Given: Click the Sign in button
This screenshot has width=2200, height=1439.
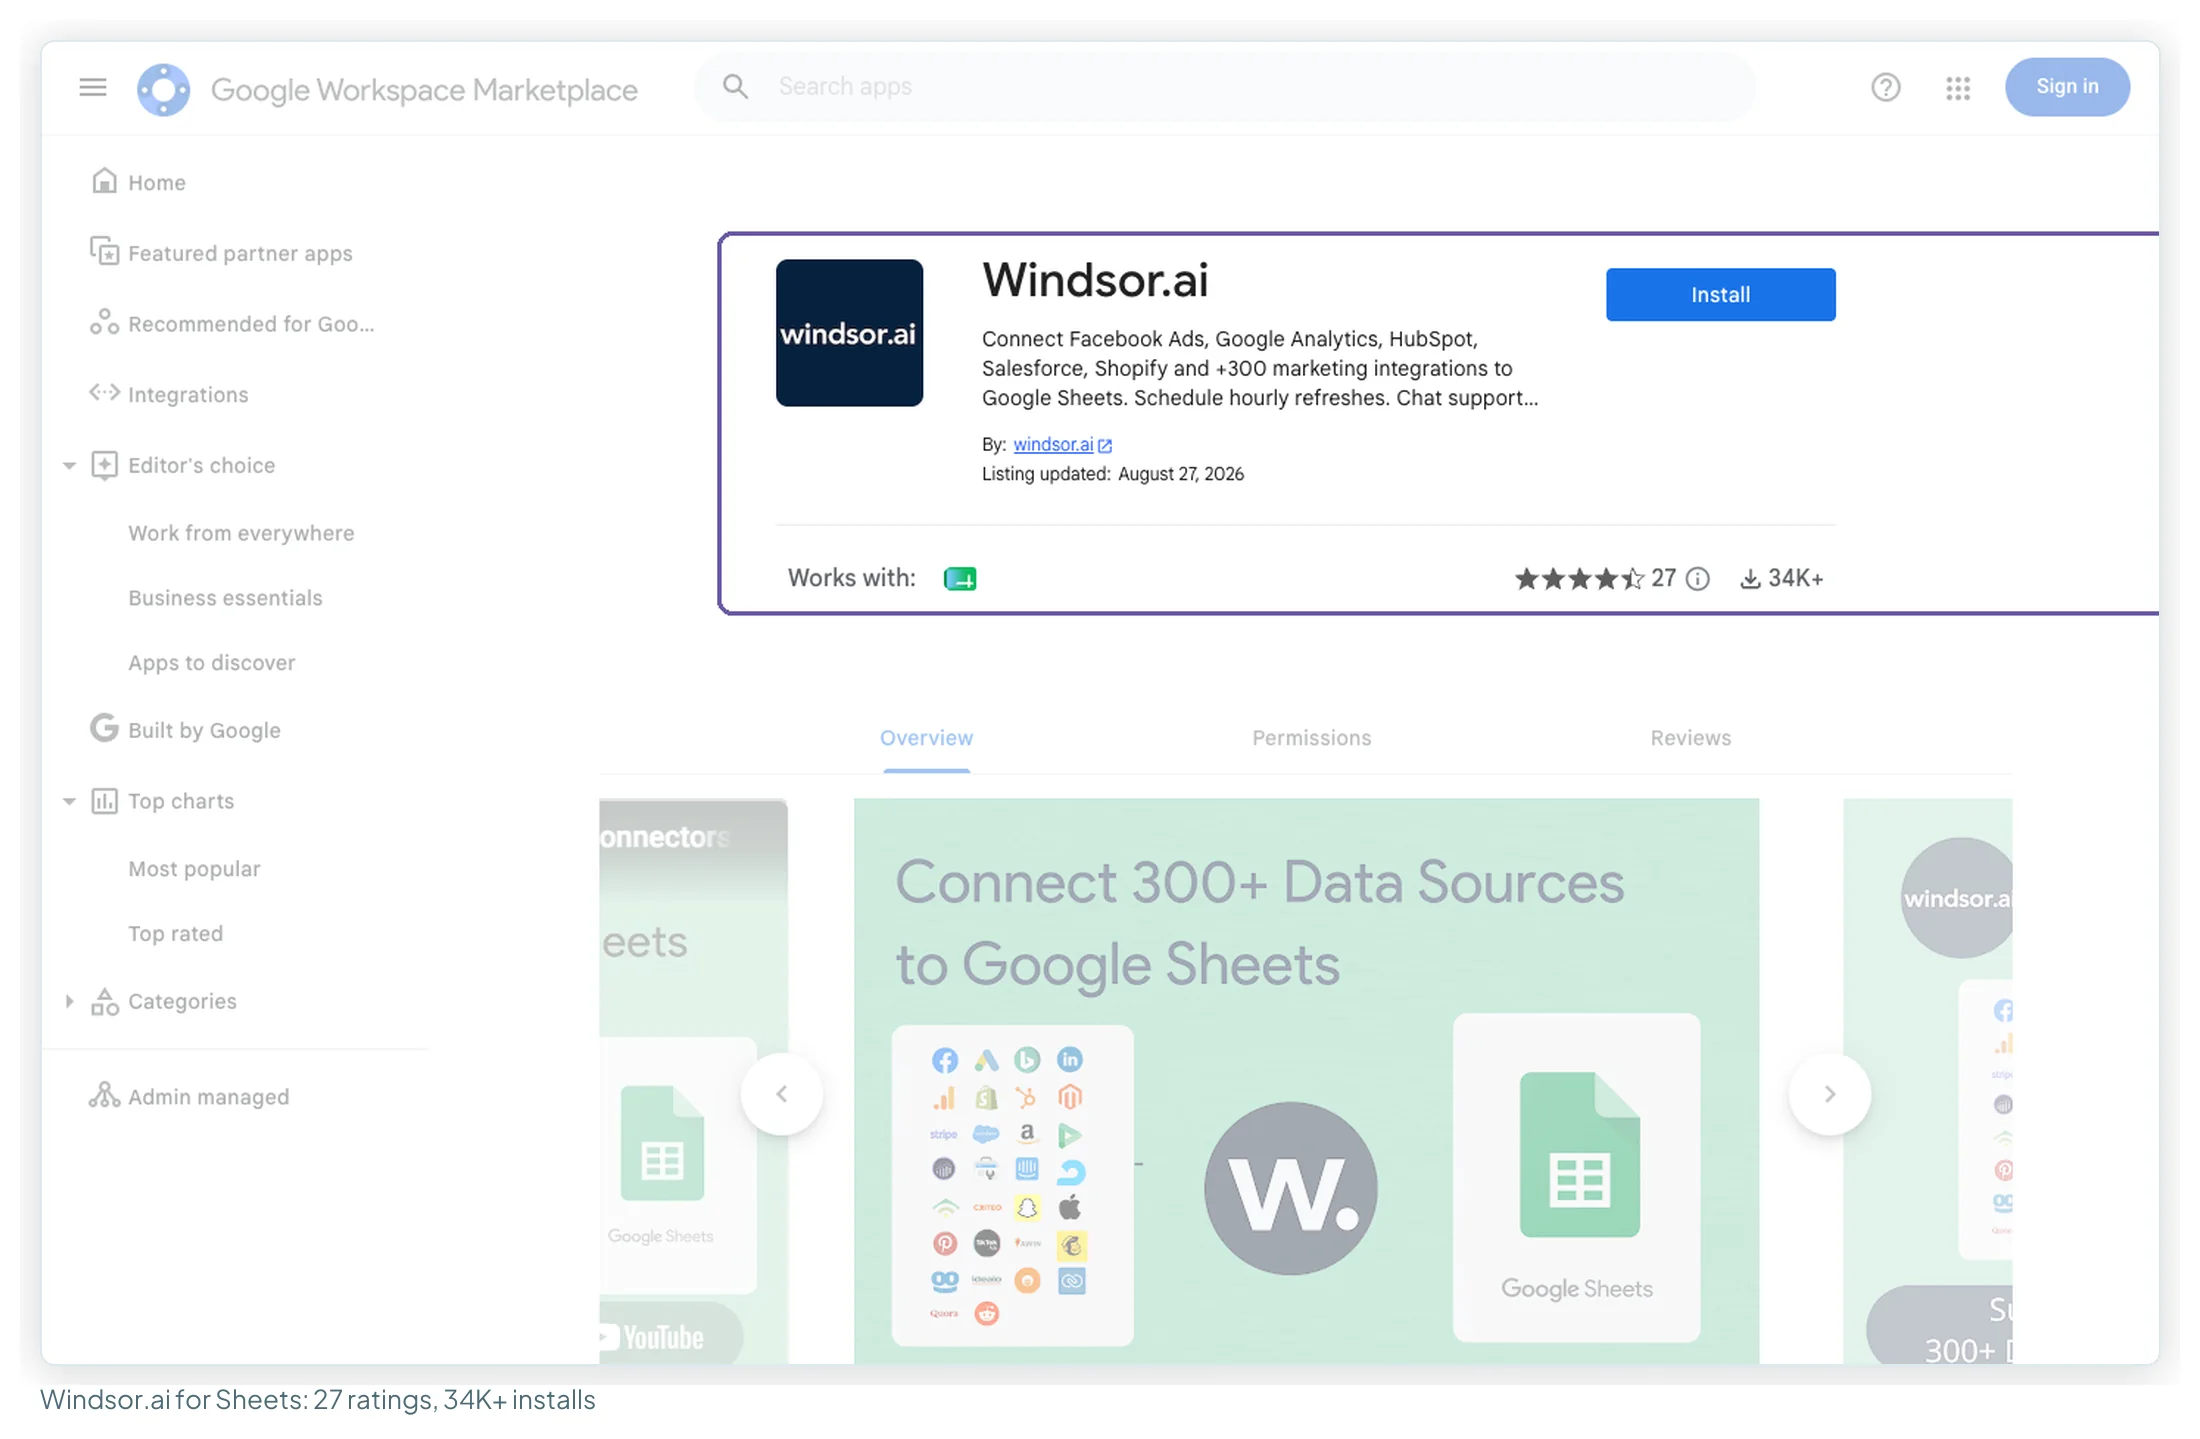Looking at the screenshot, I should tap(2067, 87).
